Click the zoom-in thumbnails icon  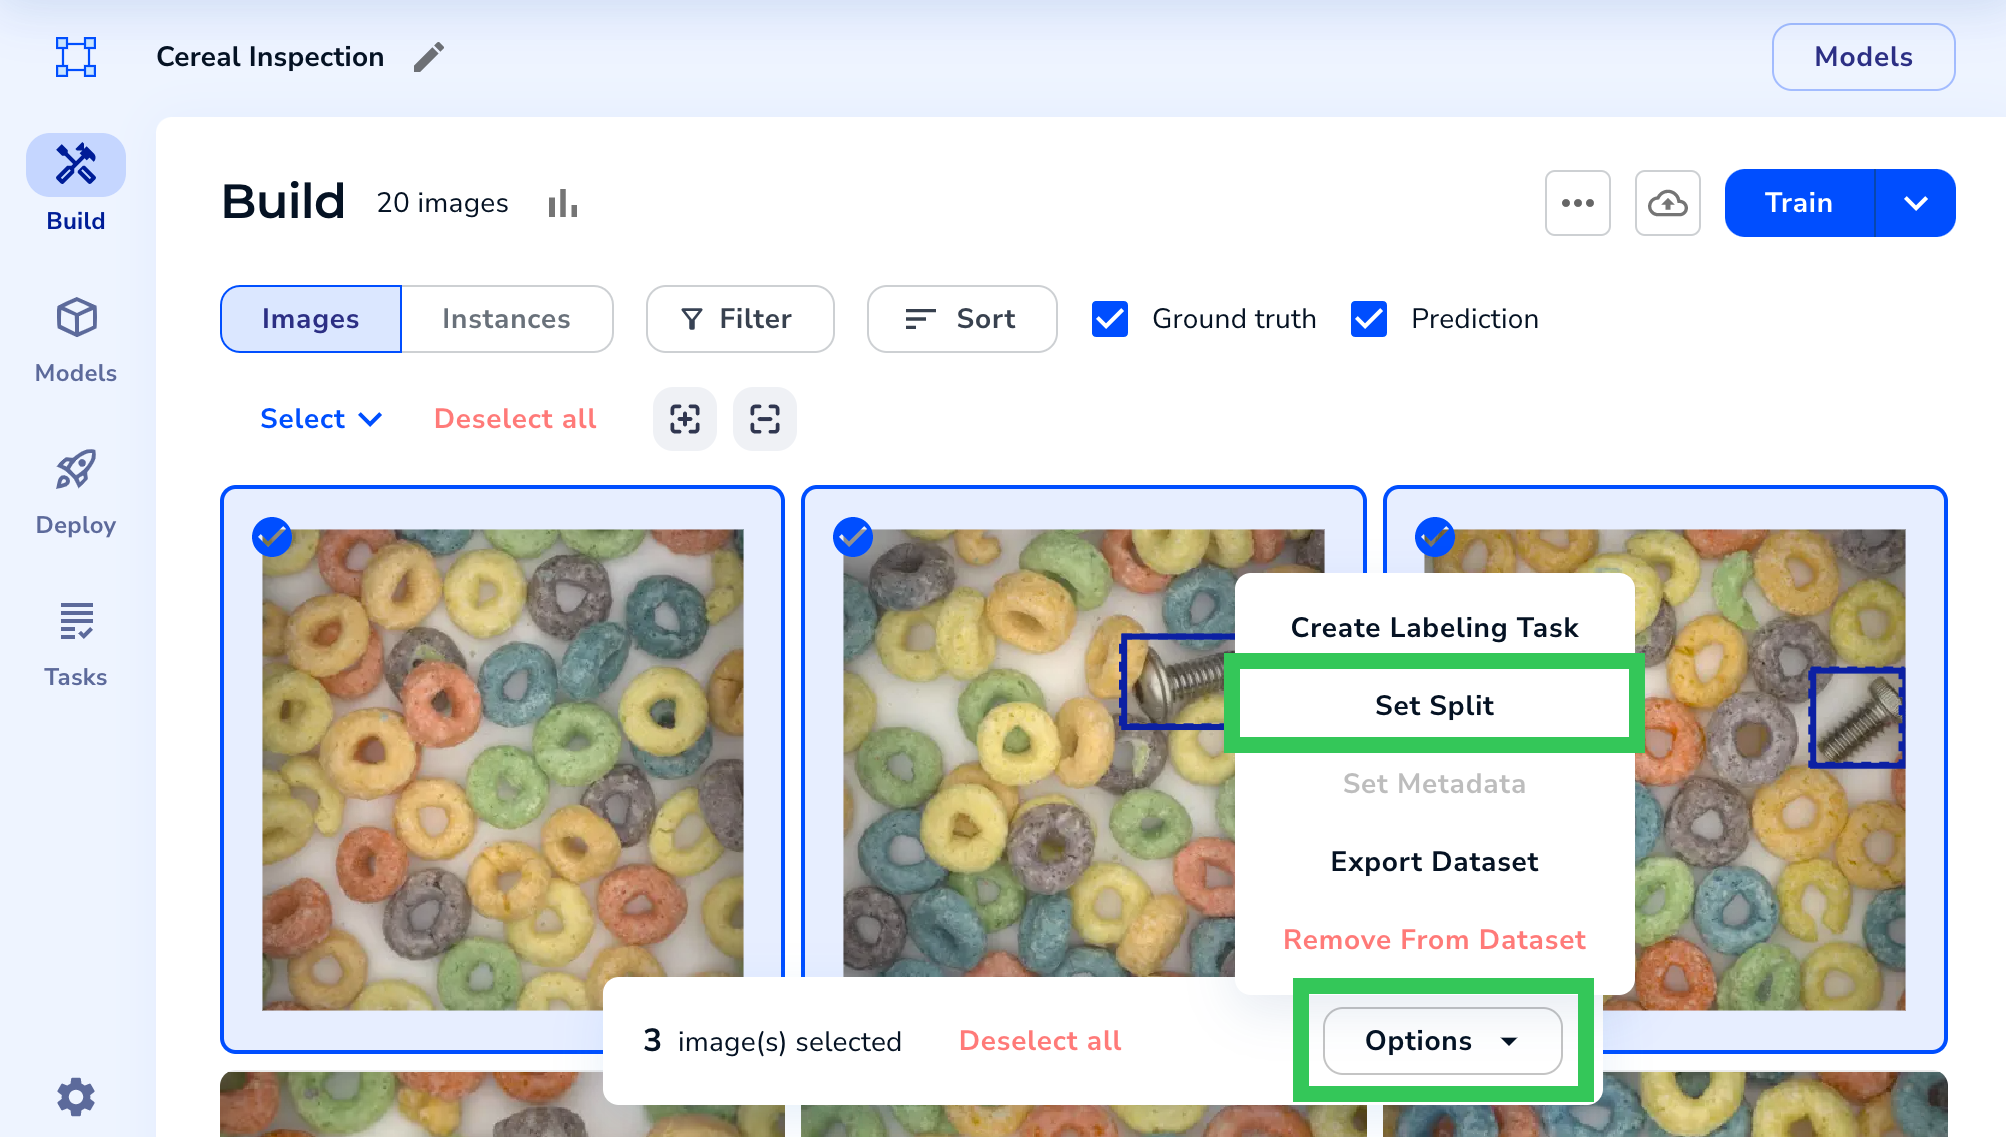pyautogui.click(x=685, y=419)
